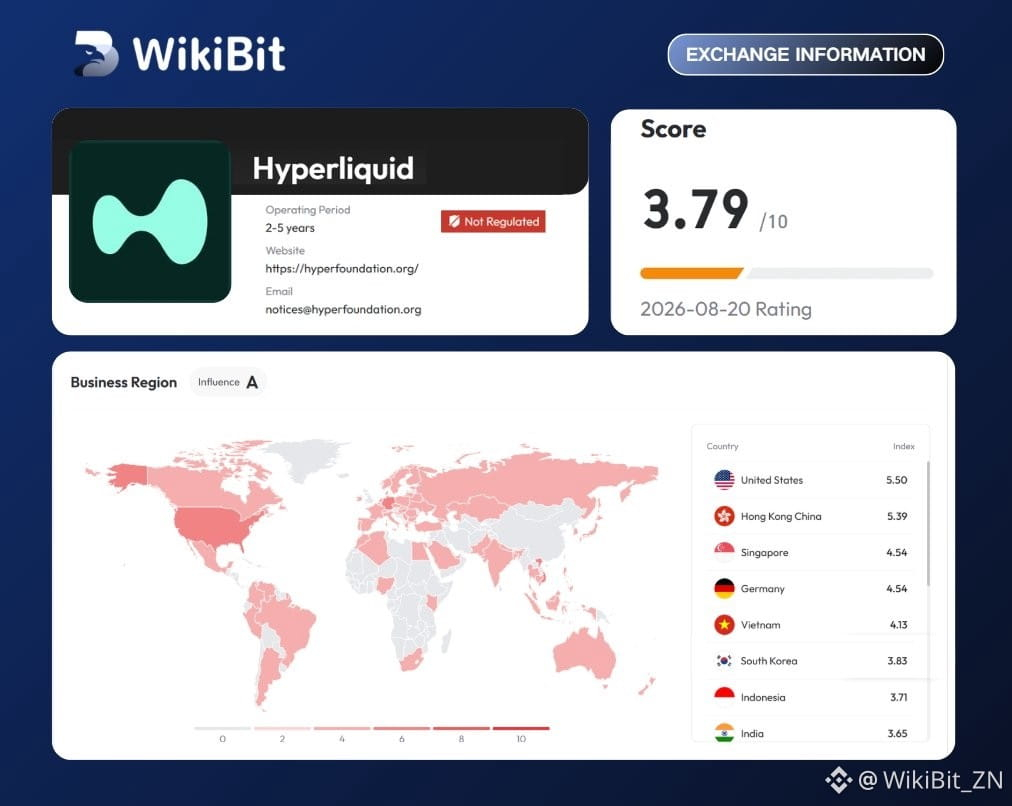
Task: Click the Singapore flag icon
Action: click(x=724, y=552)
